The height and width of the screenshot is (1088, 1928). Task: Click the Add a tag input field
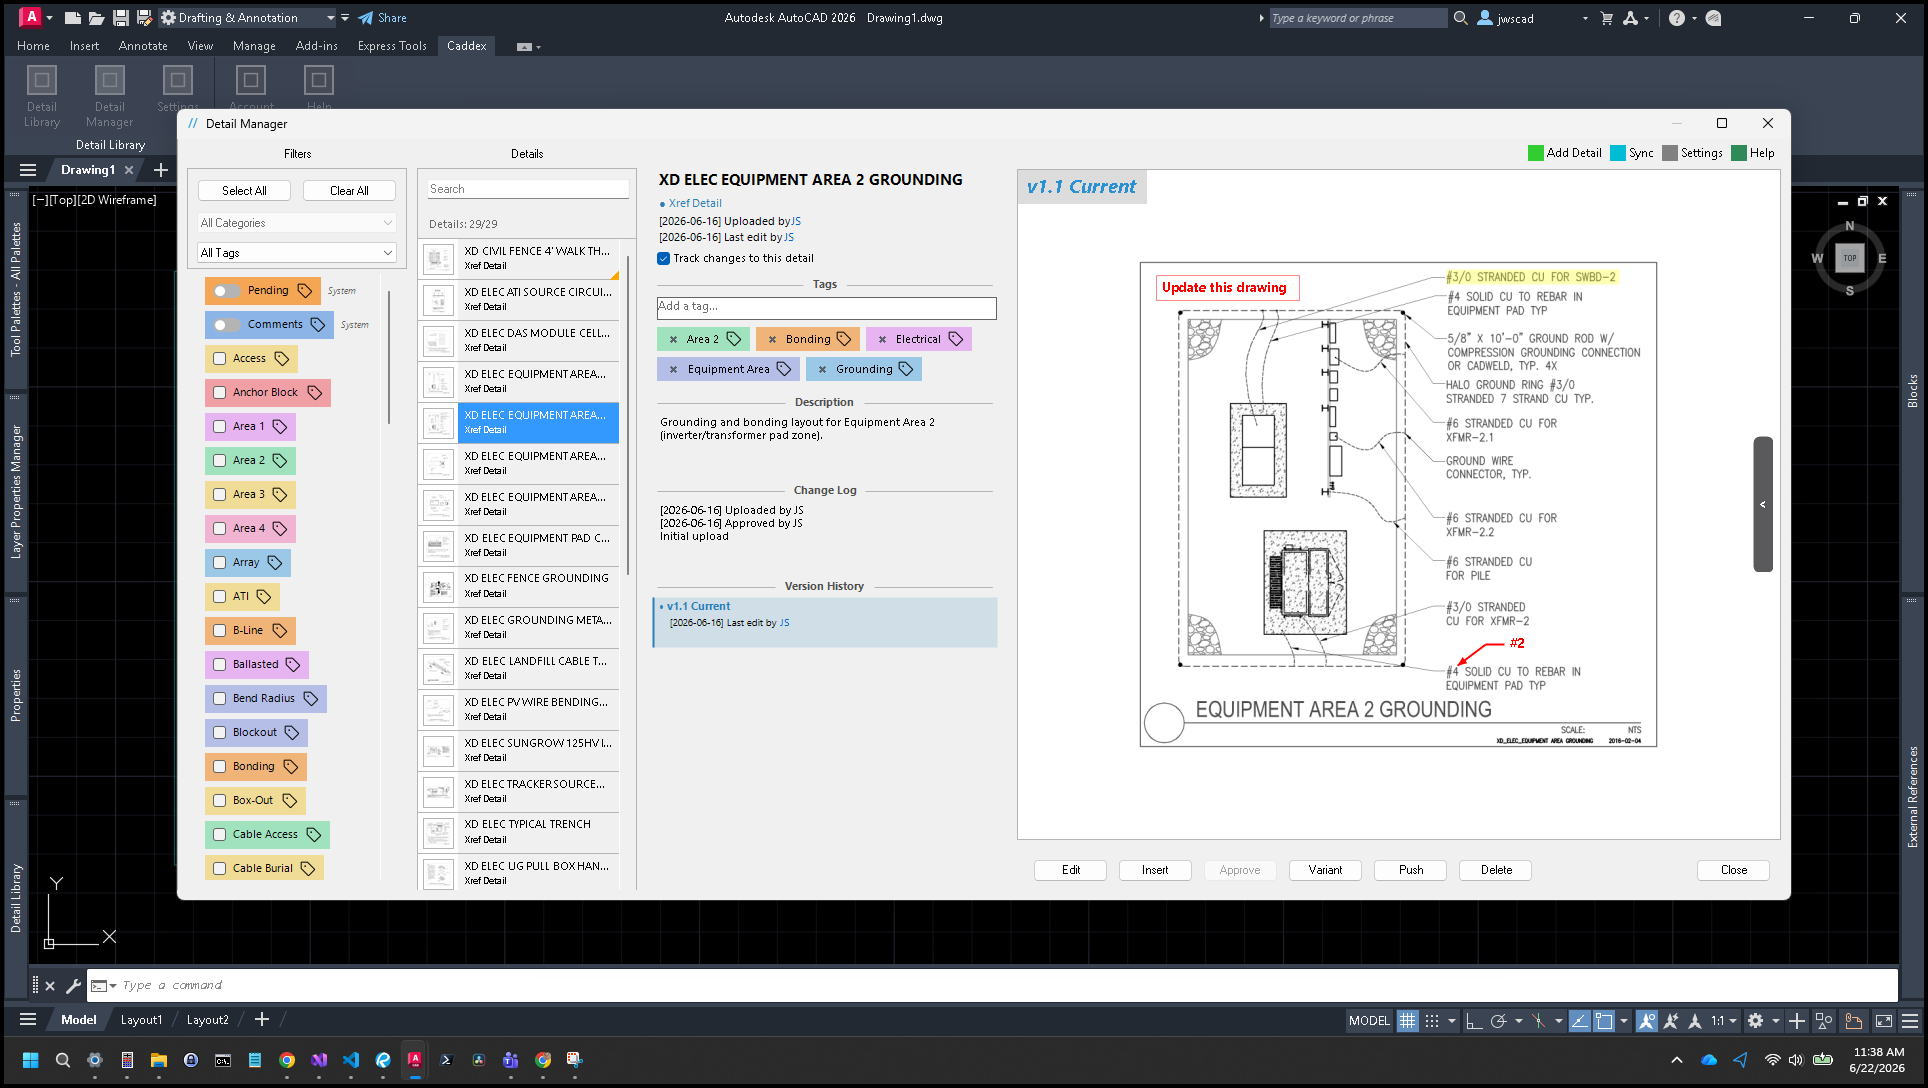click(826, 307)
